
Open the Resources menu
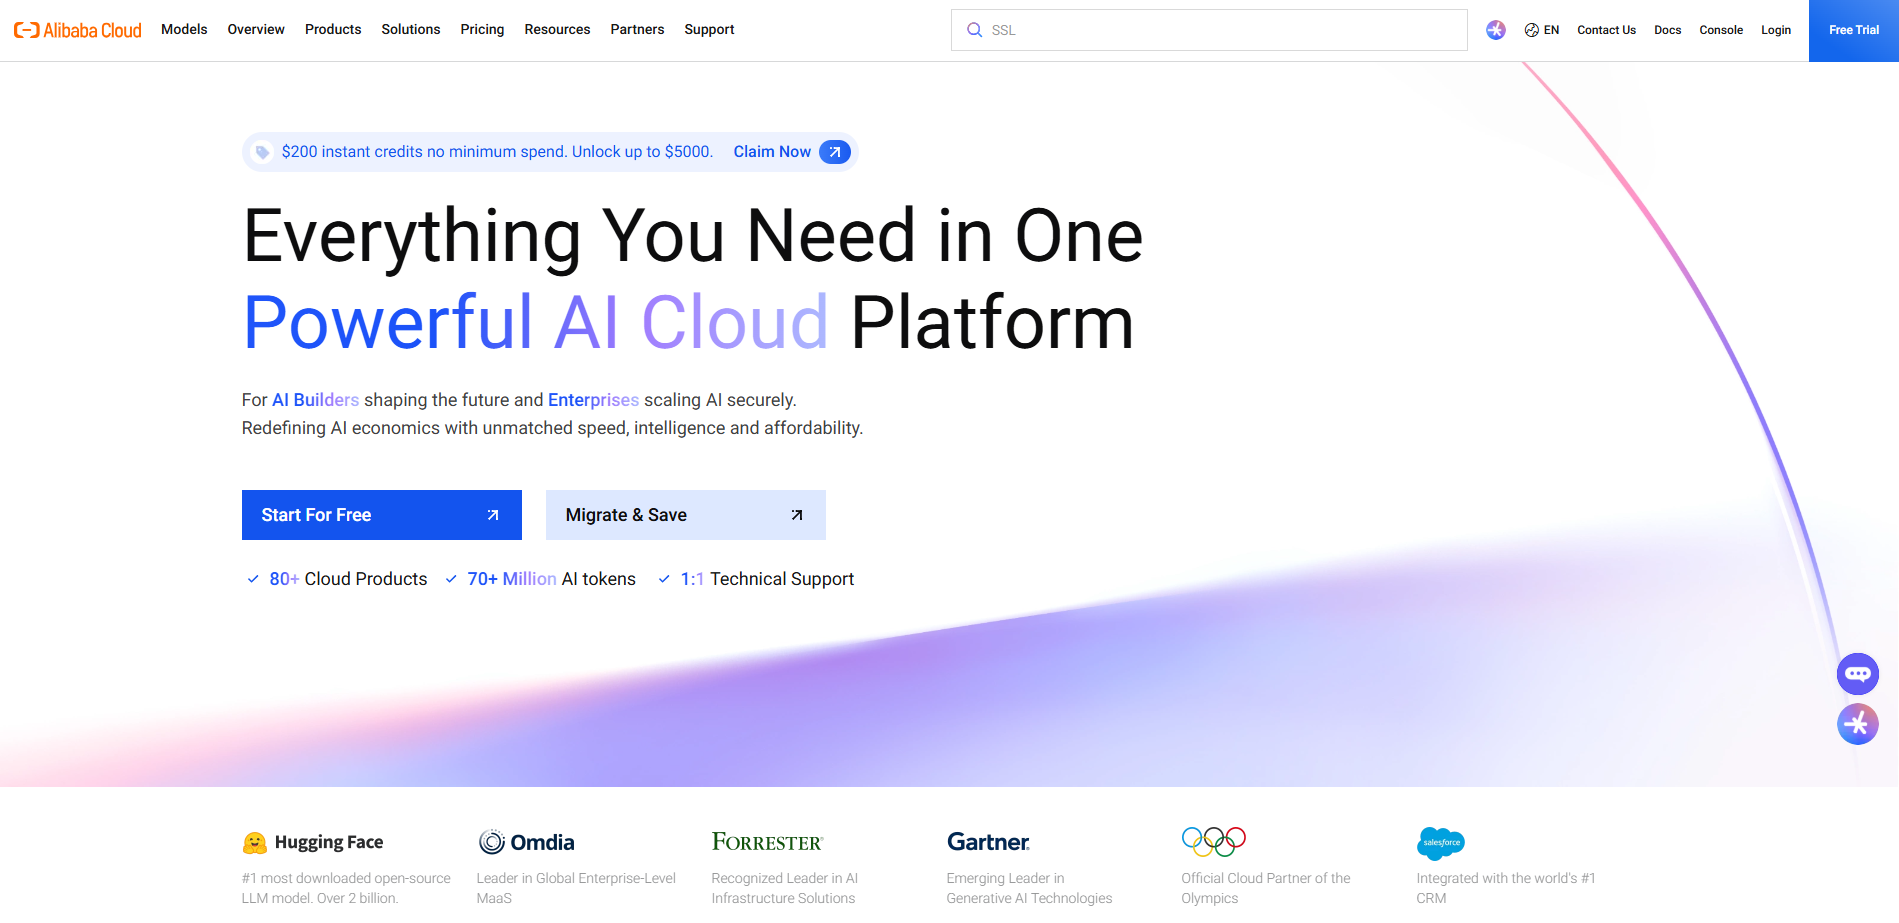(x=557, y=30)
